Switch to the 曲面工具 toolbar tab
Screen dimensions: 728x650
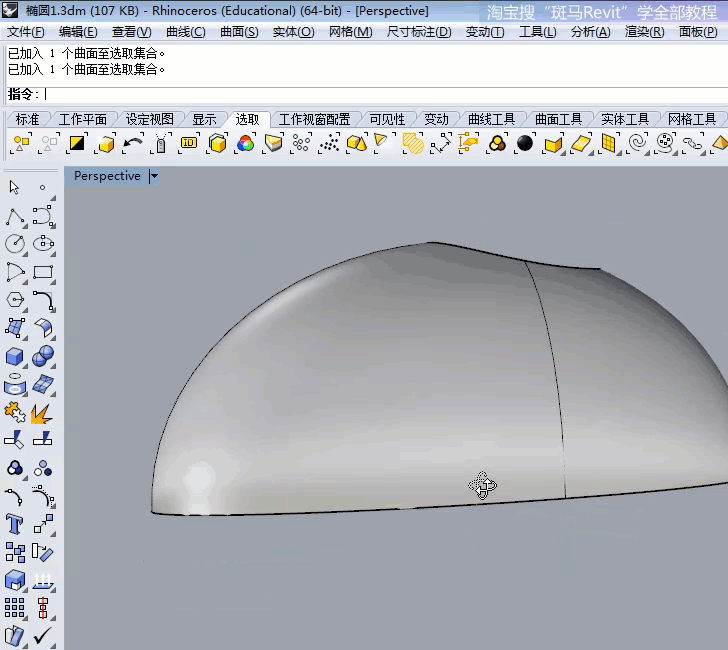point(559,120)
